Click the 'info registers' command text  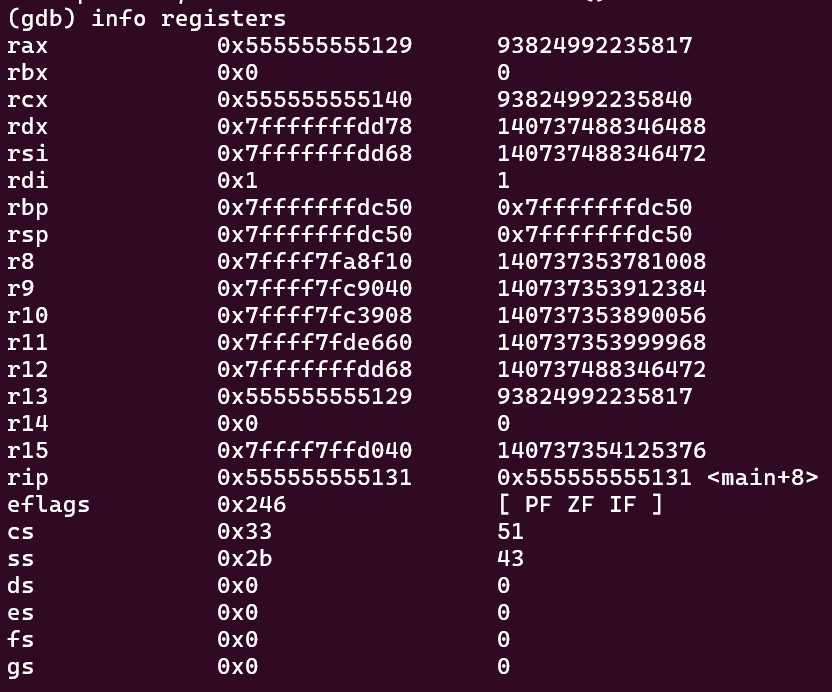coord(189,19)
